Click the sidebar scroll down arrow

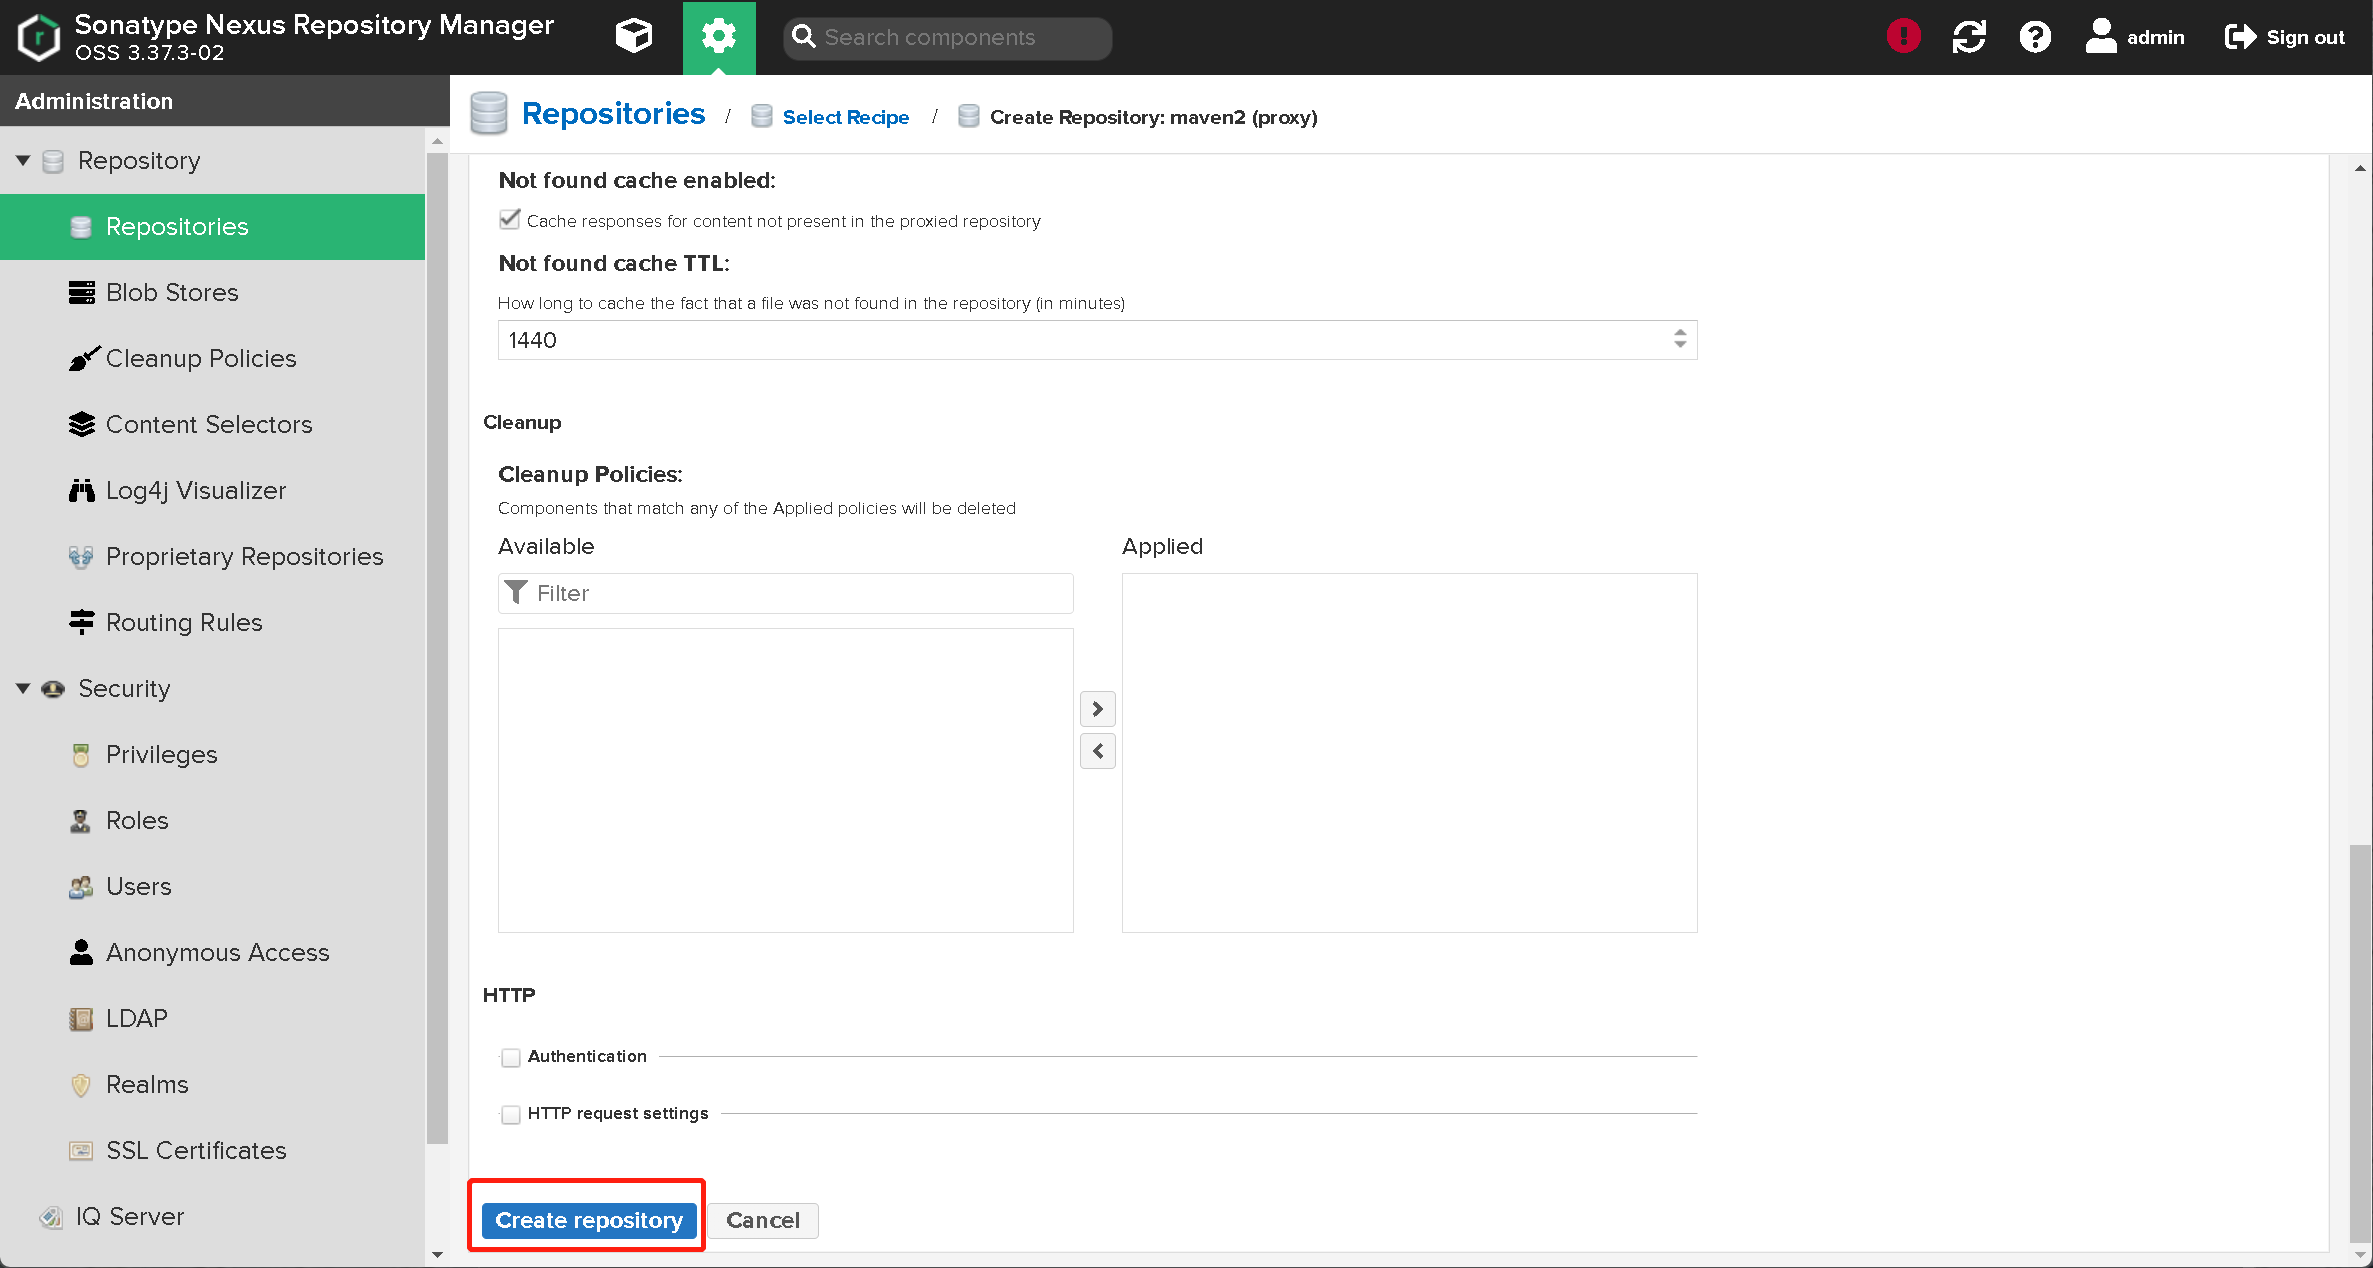[x=437, y=1255]
